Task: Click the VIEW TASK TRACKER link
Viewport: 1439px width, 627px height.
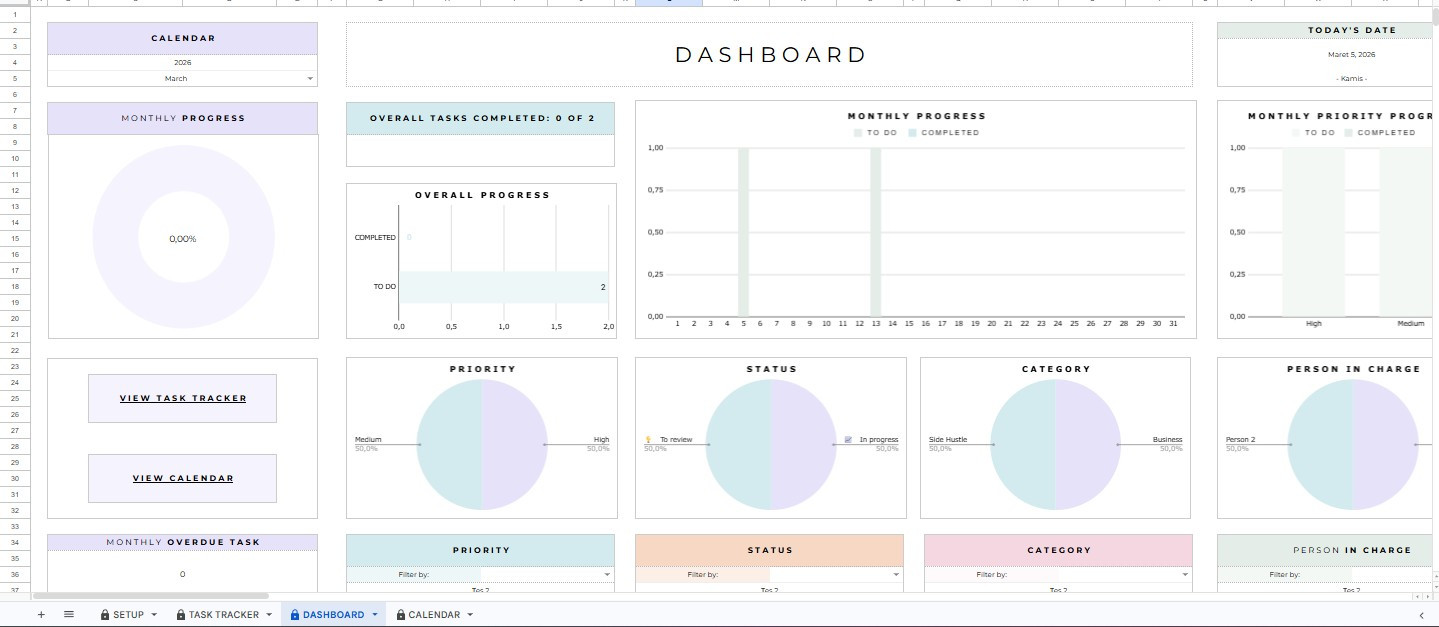Action: [183, 398]
